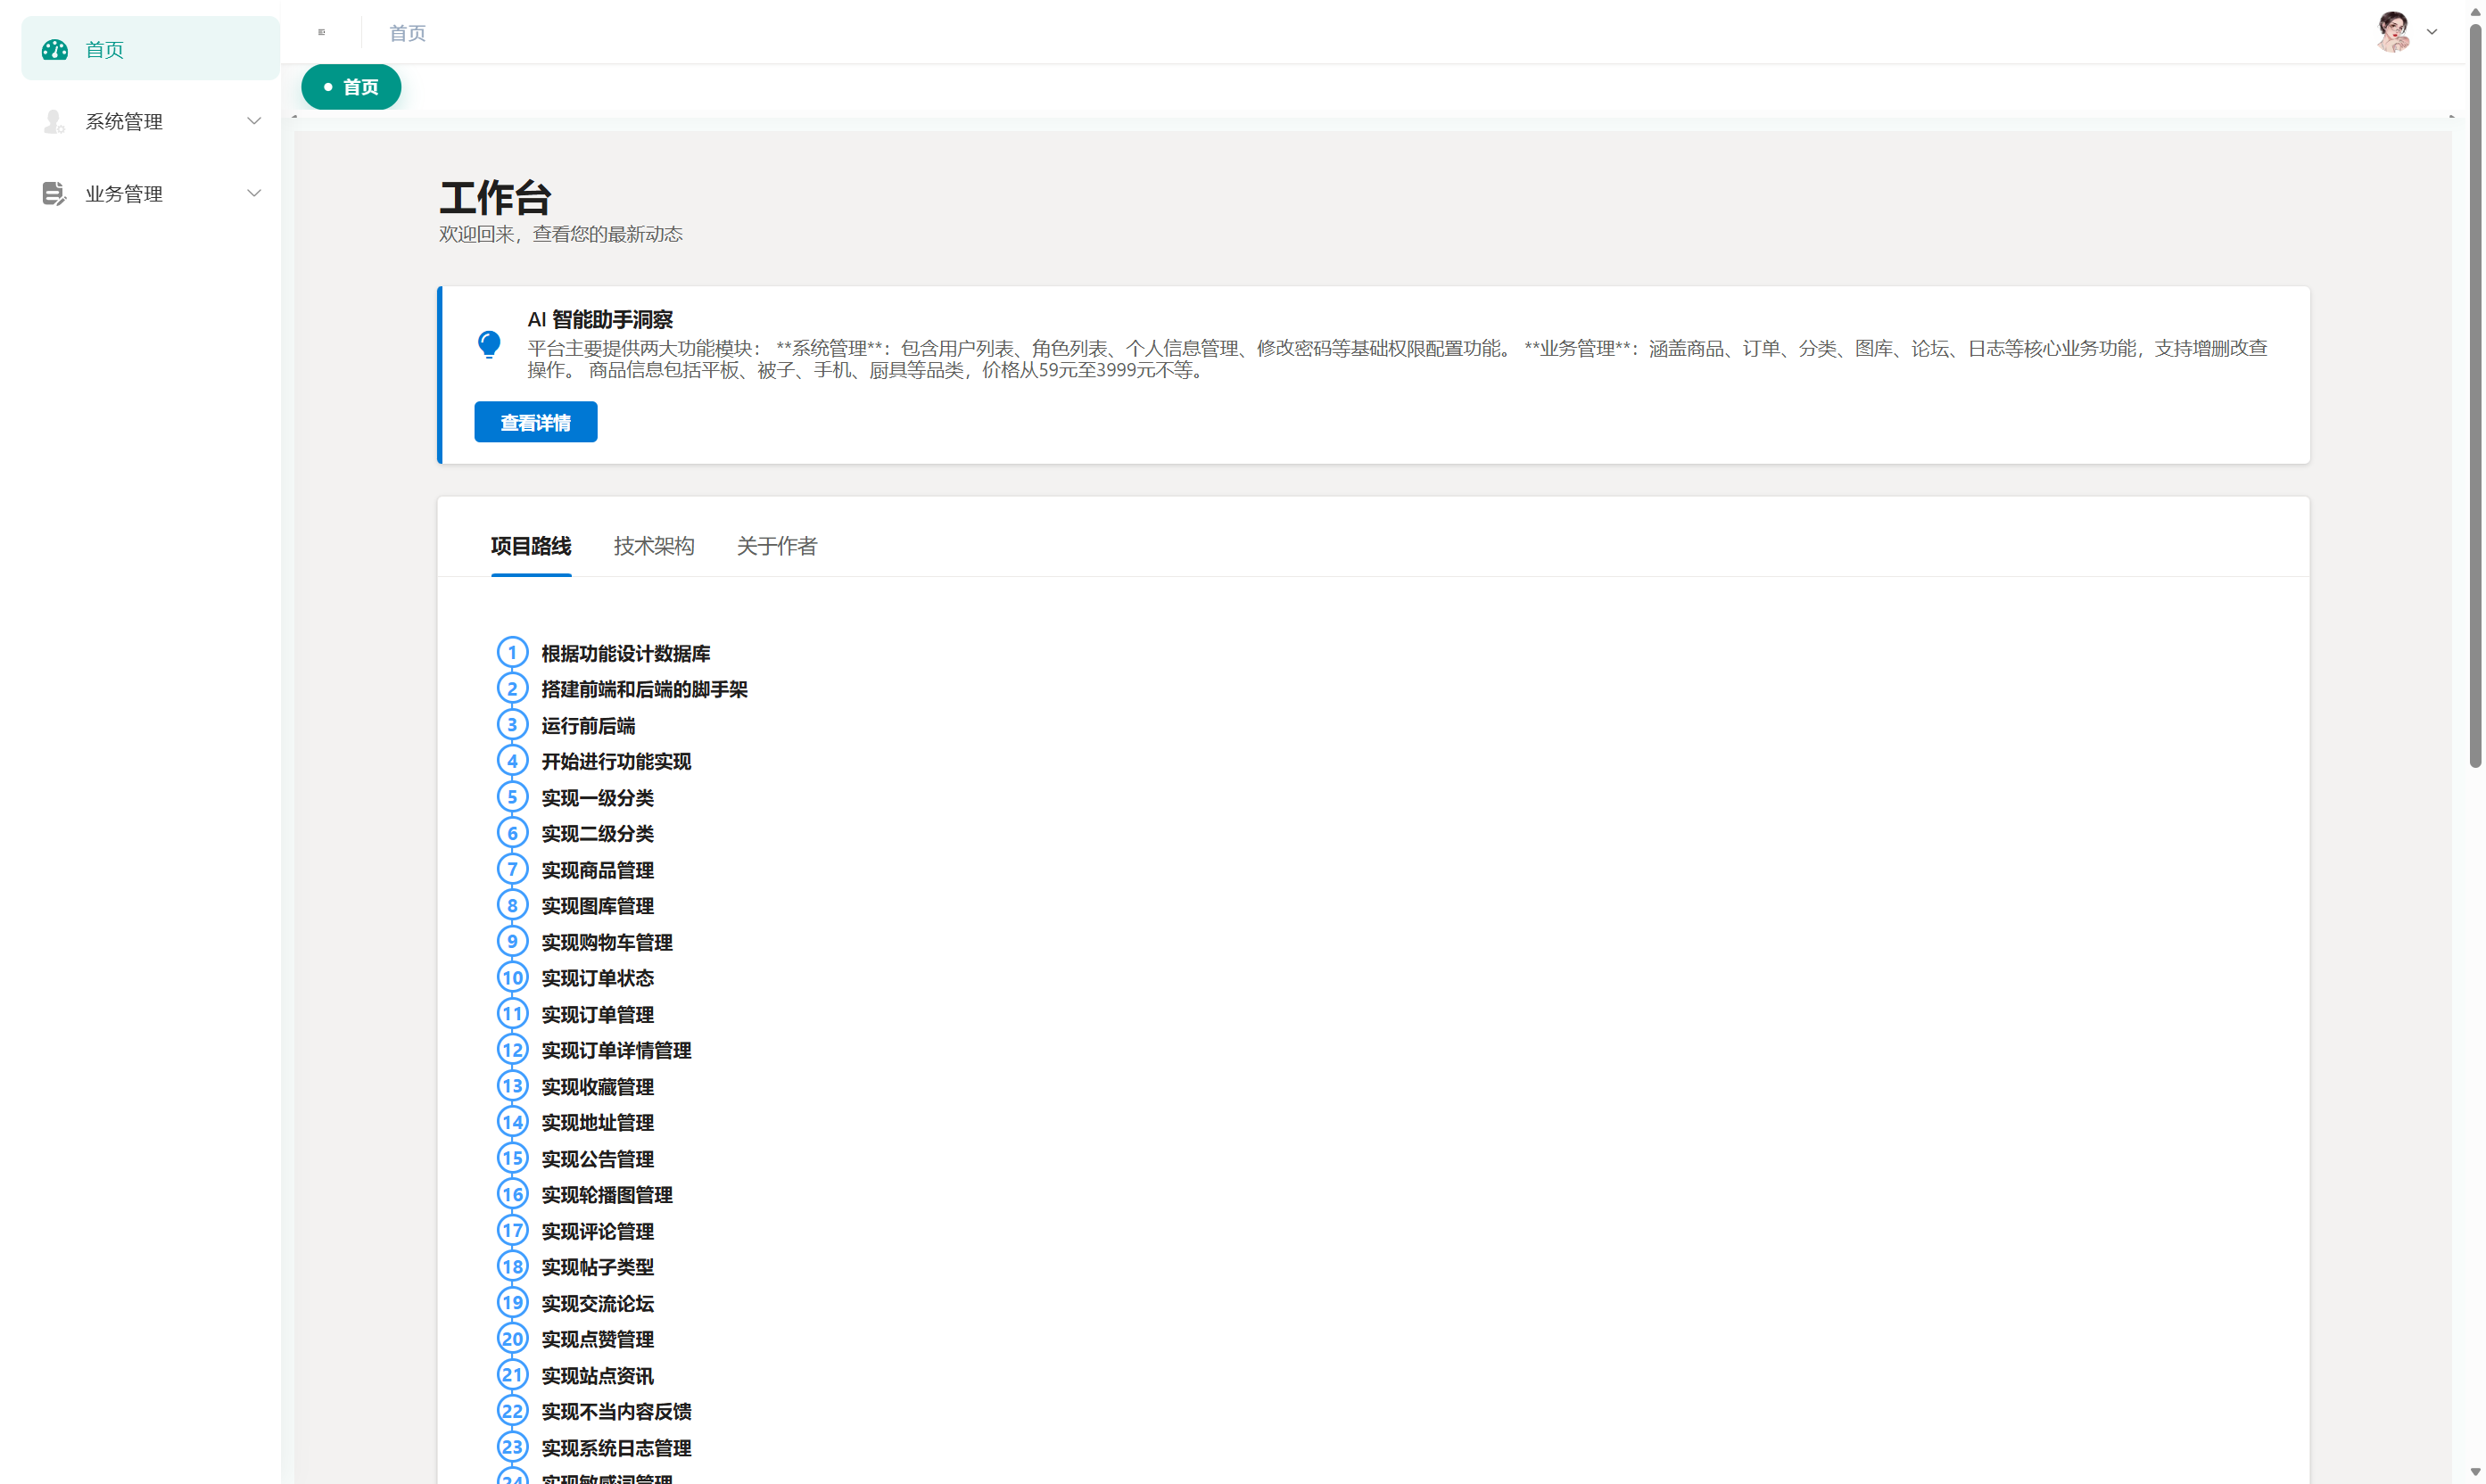2486x1484 pixels.
Task: Click the green 首页 tag tab
Action: coord(351,87)
